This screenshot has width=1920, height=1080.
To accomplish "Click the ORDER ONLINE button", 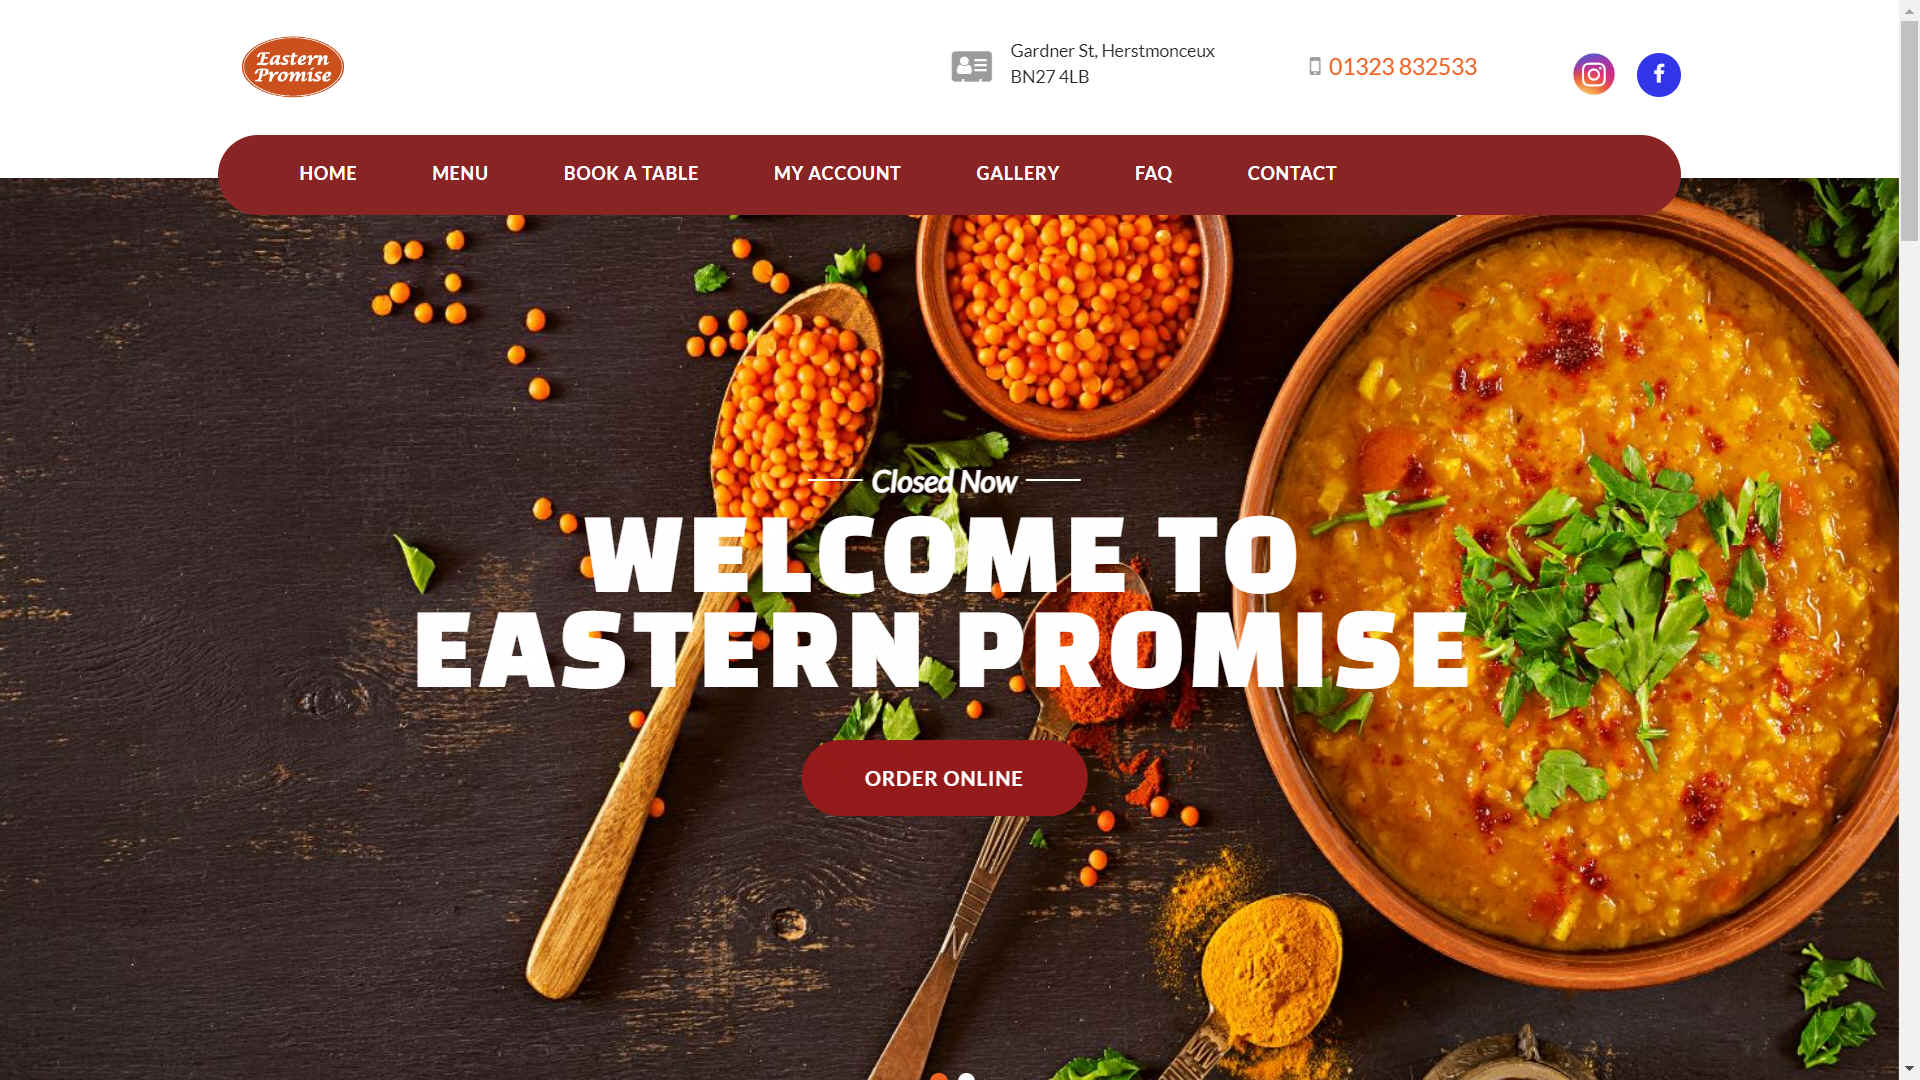I will coord(944,778).
